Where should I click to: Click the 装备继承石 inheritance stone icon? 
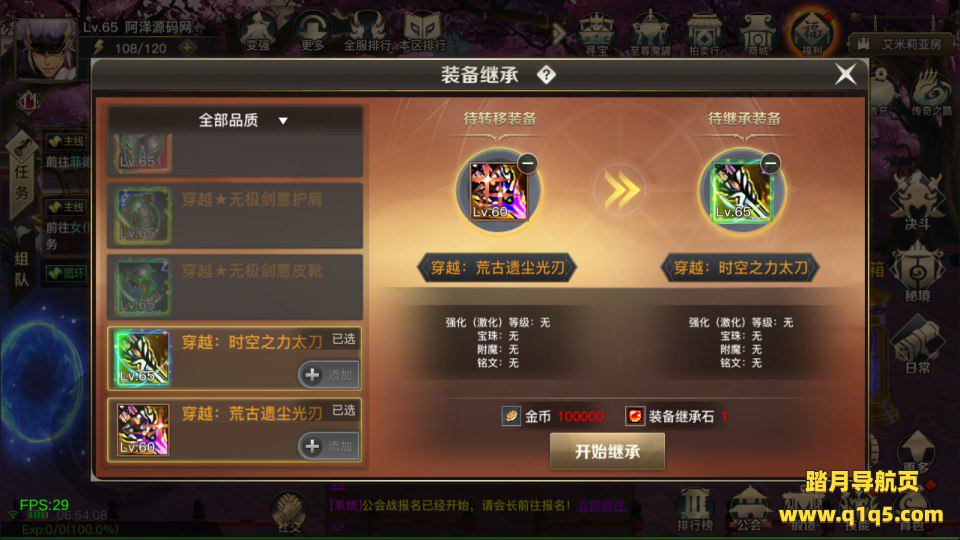coord(635,416)
